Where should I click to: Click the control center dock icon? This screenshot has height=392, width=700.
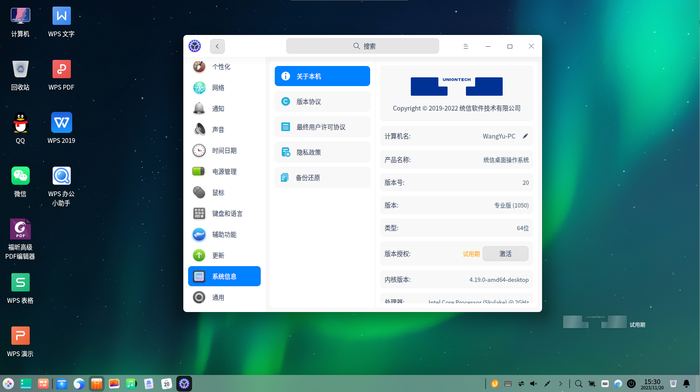pyautogui.click(x=184, y=384)
